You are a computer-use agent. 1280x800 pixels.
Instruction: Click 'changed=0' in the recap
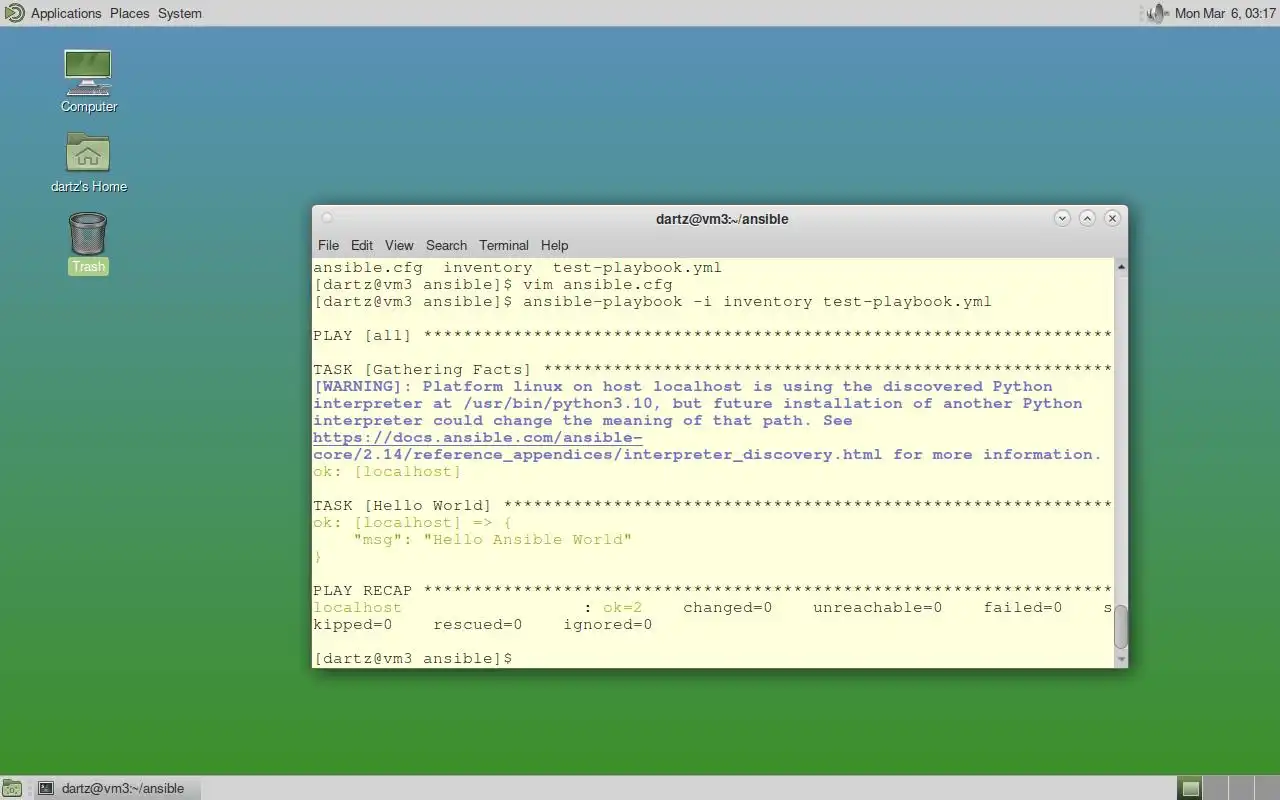tap(727, 607)
